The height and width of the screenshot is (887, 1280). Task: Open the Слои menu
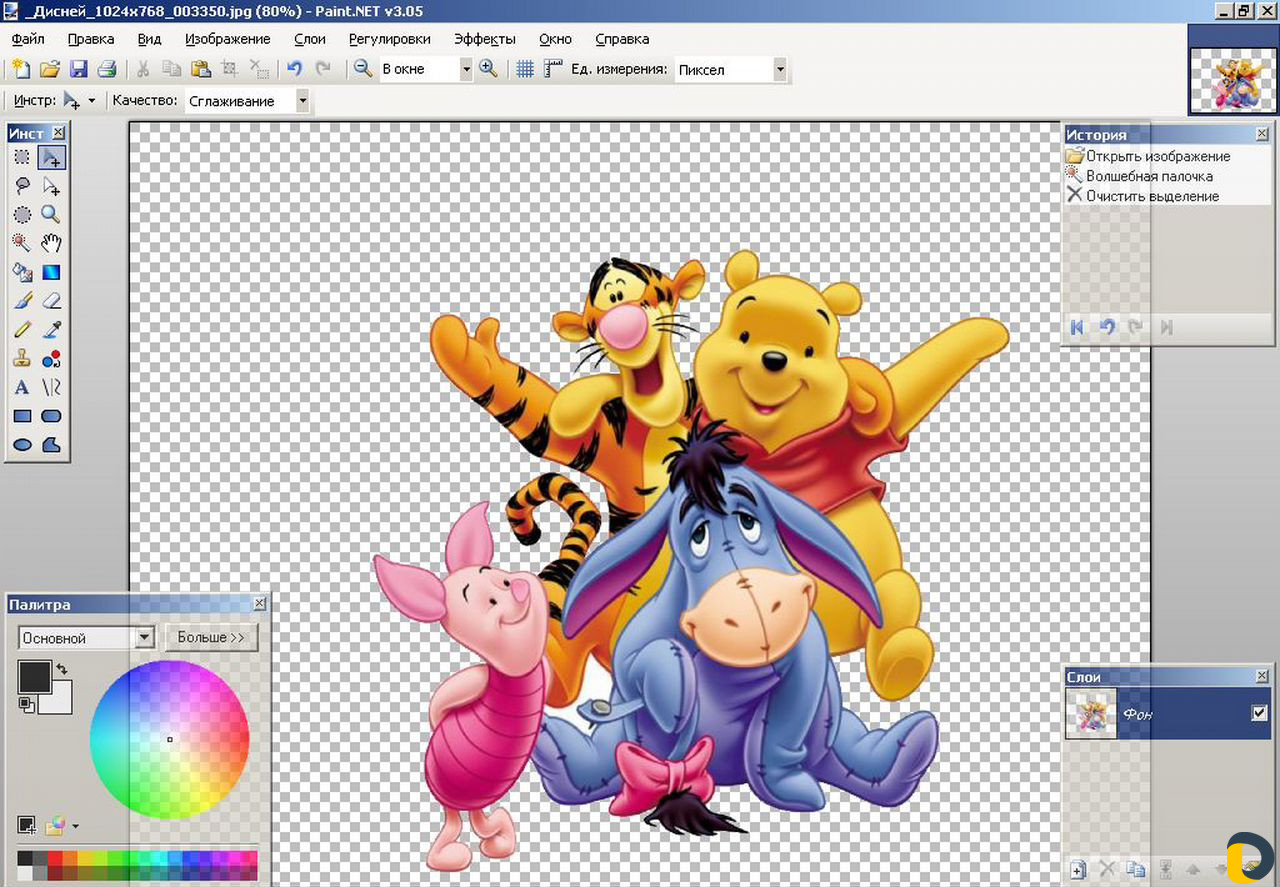[x=310, y=39]
